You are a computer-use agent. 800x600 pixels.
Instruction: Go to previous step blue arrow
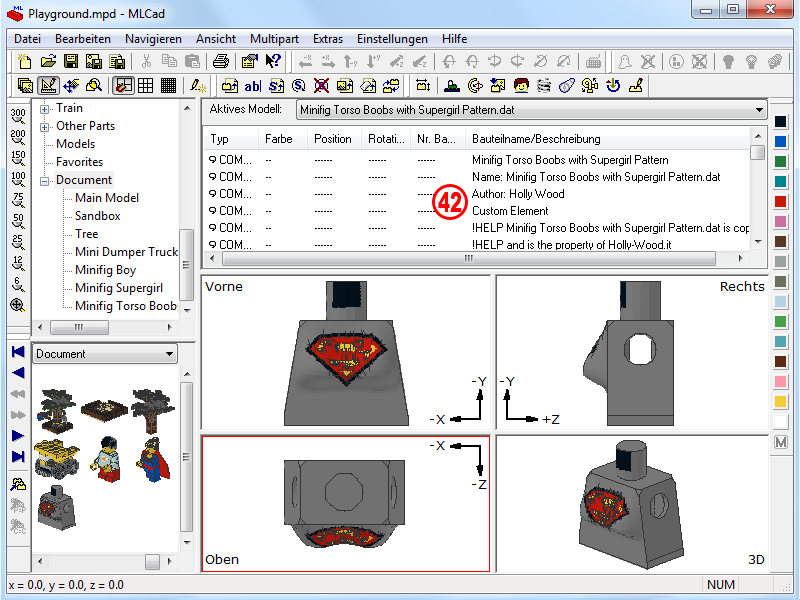18,373
